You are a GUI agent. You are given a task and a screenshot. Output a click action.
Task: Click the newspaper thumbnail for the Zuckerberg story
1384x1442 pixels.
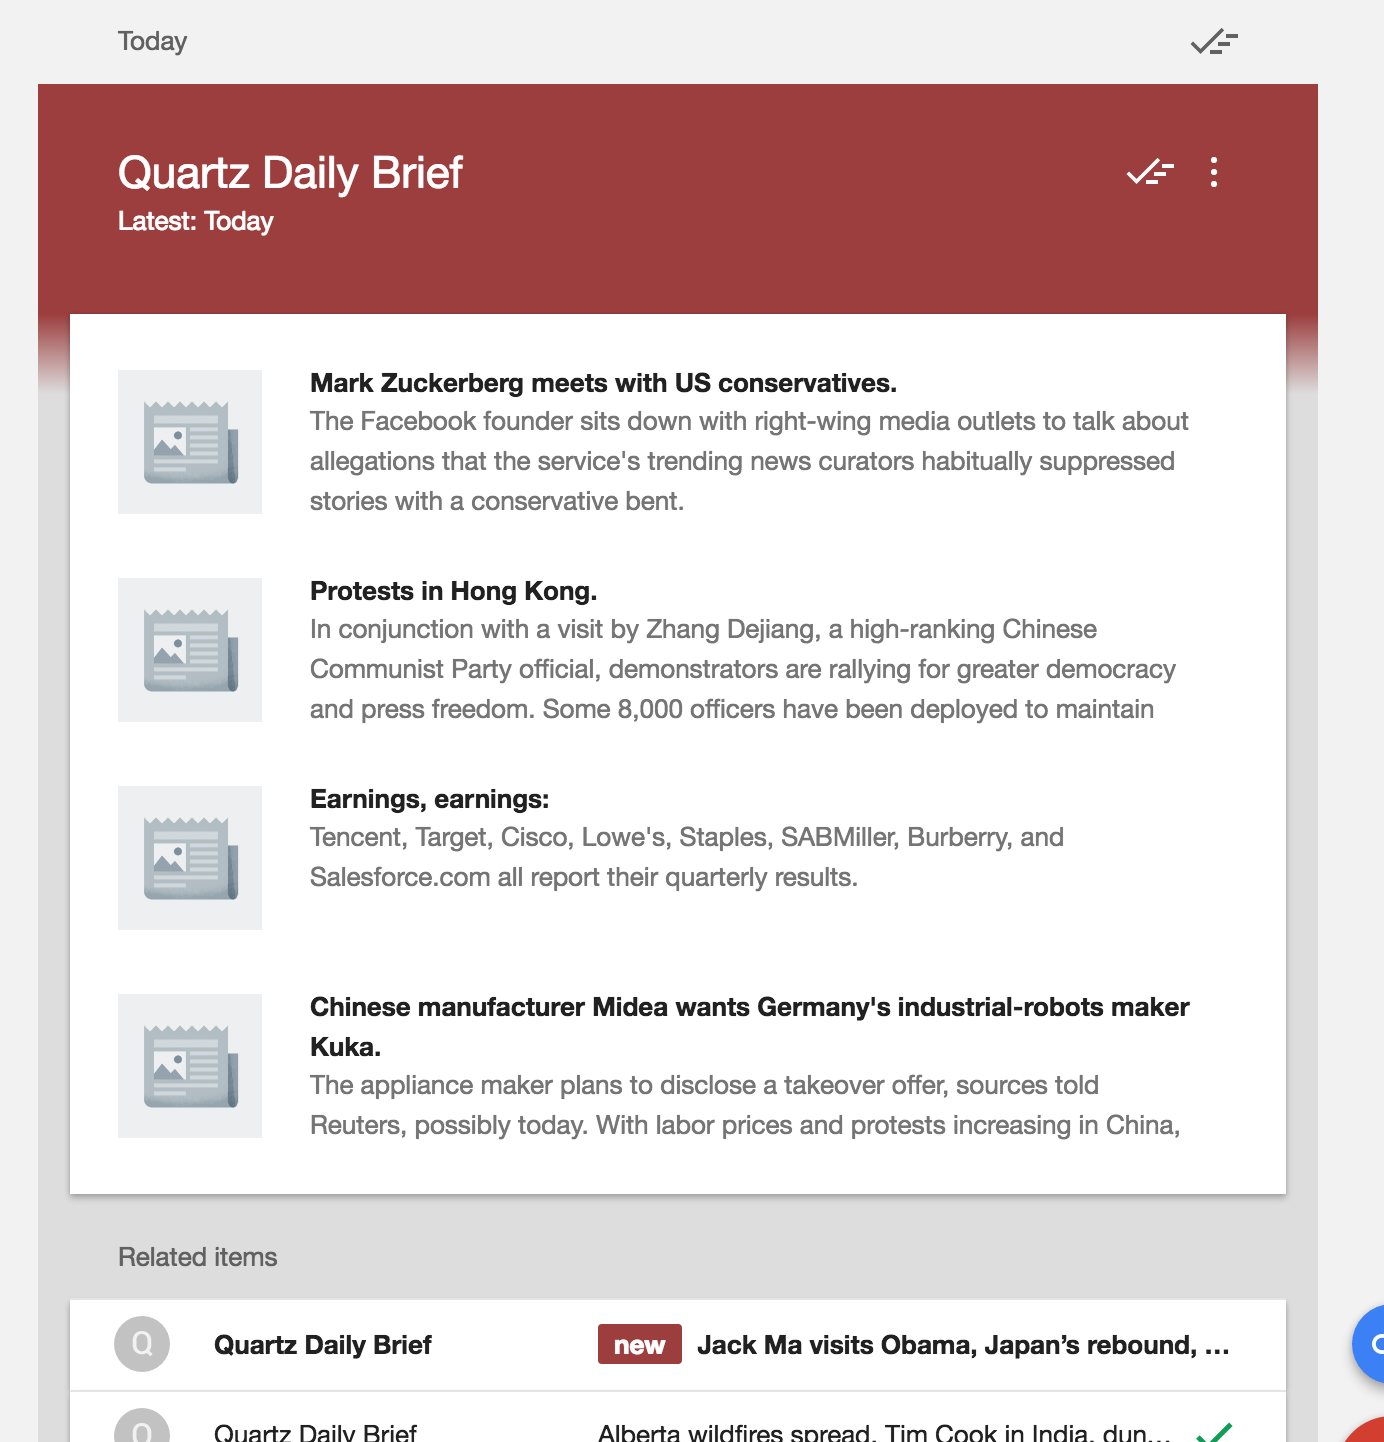pos(189,441)
